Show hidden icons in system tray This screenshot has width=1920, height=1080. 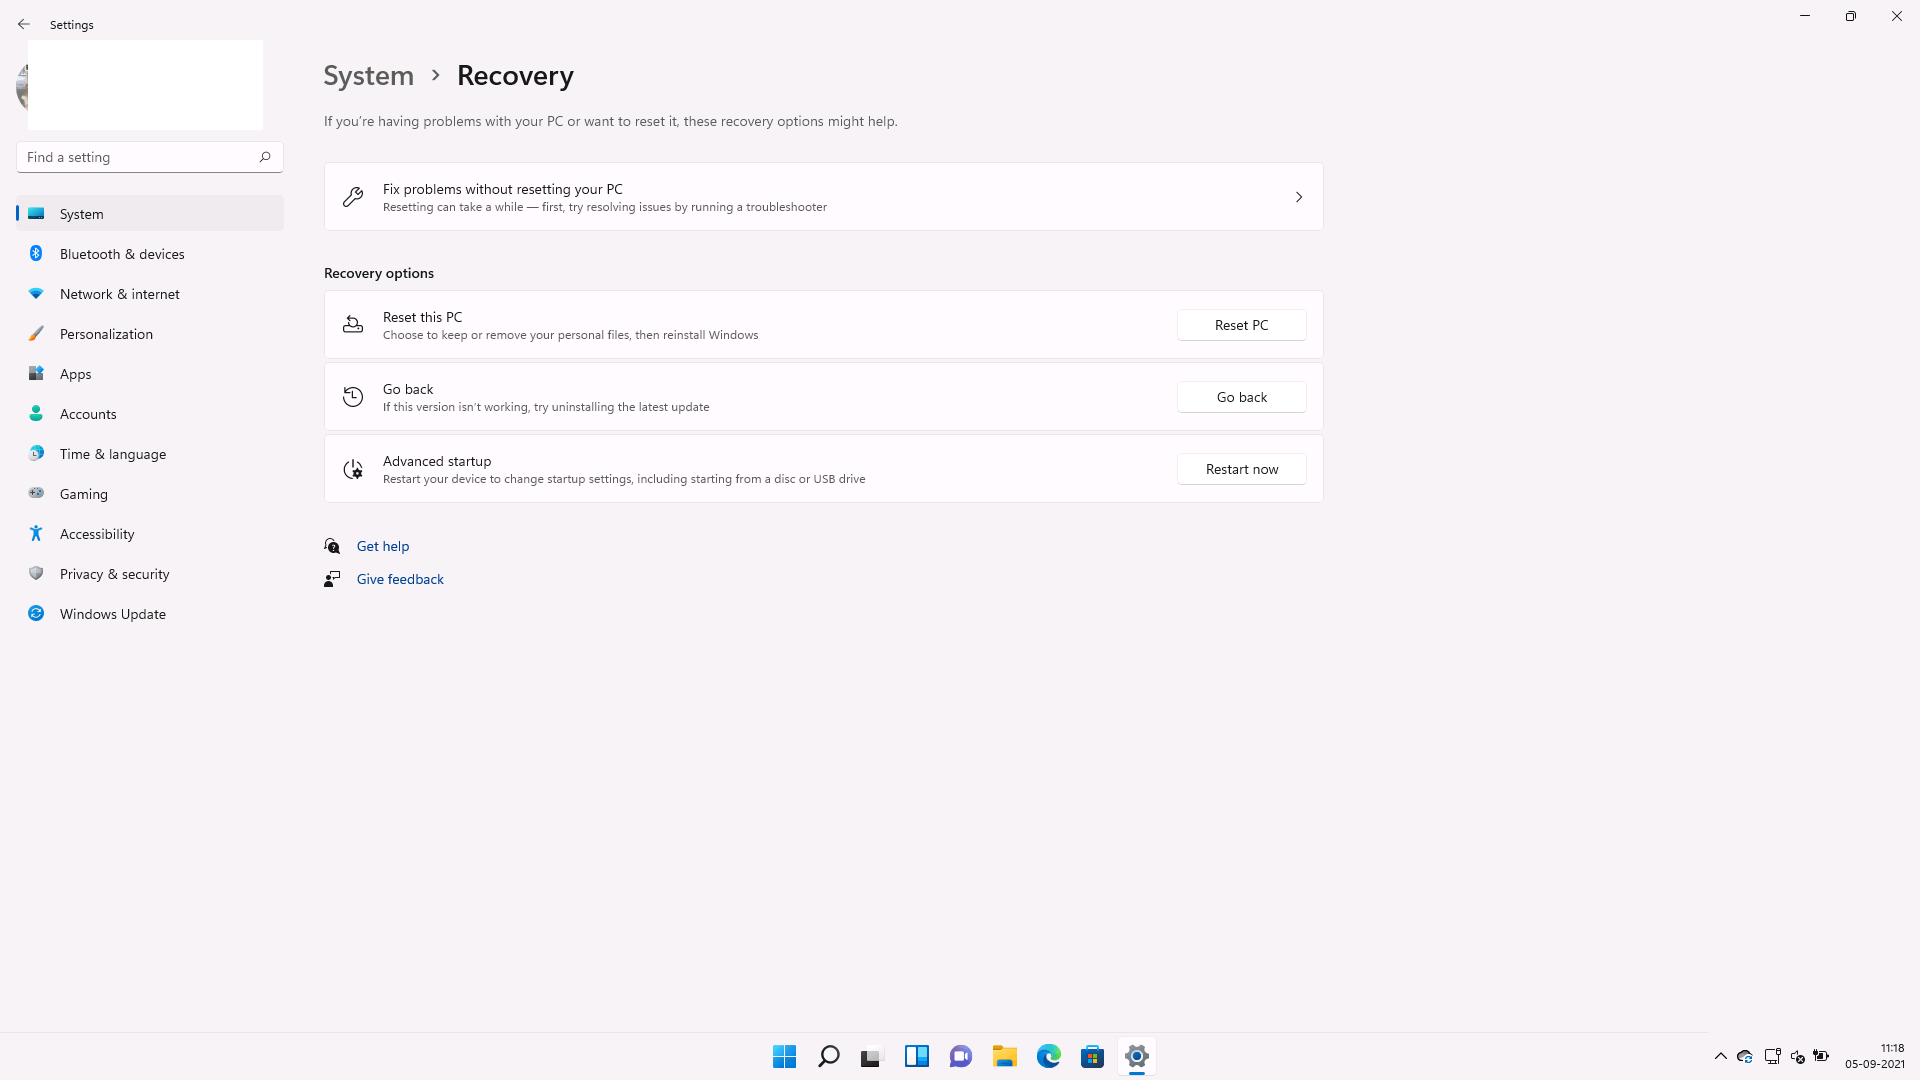[x=1720, y=1056]
